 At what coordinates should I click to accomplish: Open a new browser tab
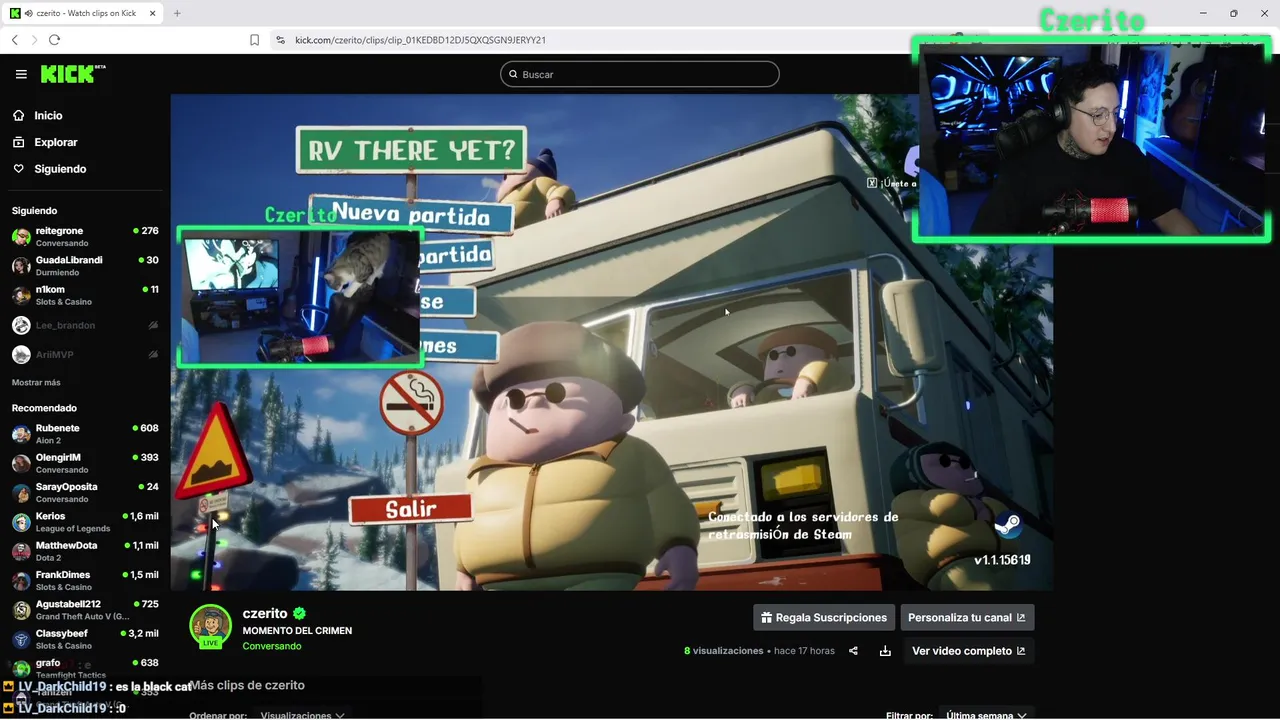click(x=177, y=13)
